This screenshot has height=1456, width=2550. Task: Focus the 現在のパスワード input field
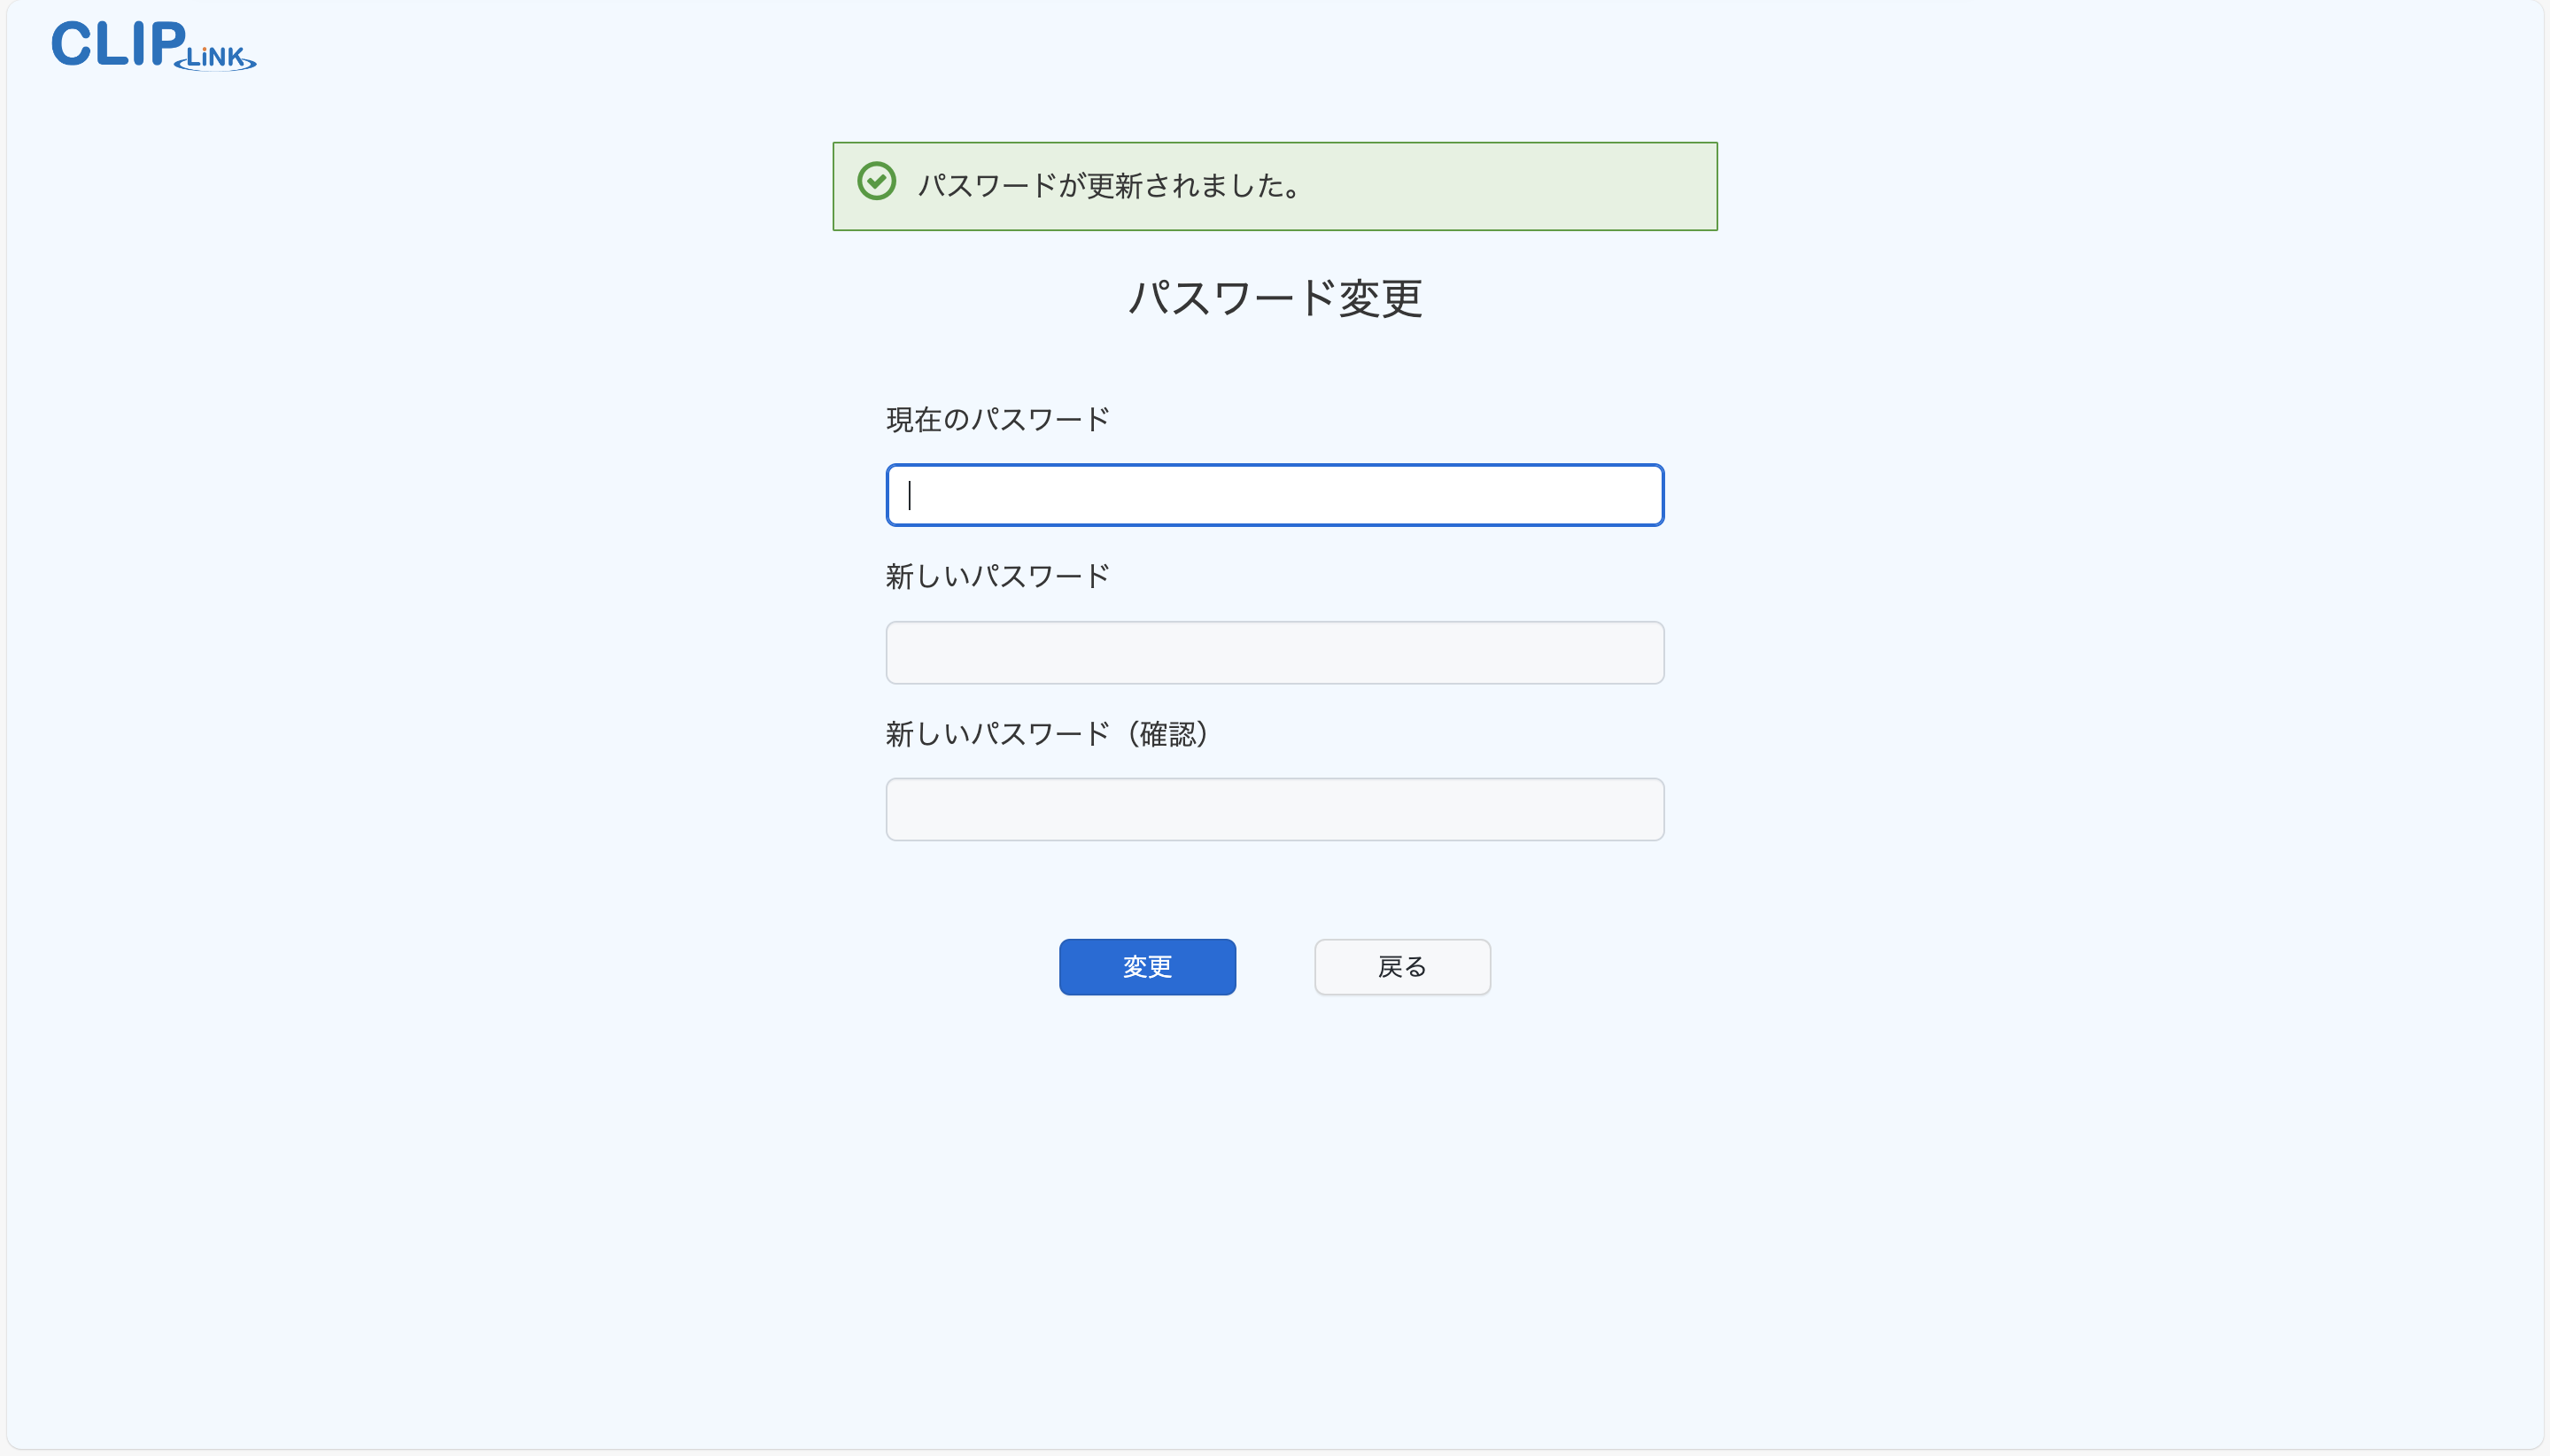1274,495
